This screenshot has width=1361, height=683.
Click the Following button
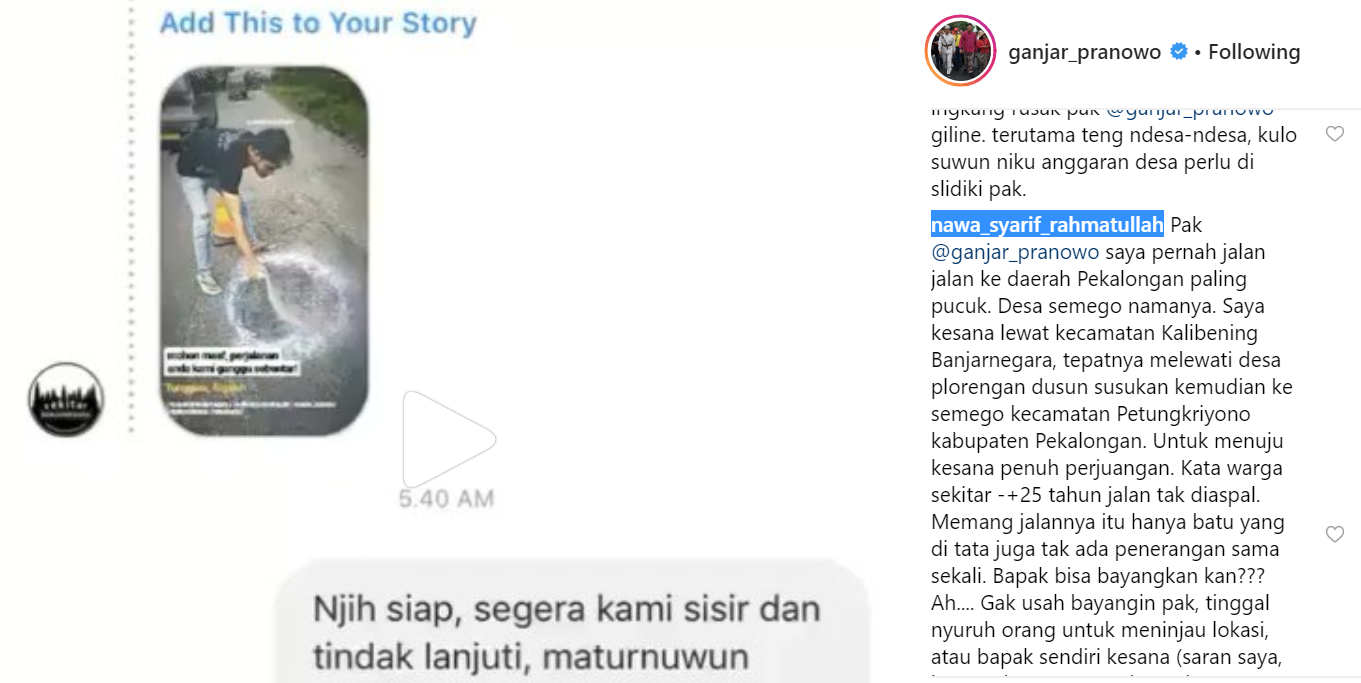click(x=1254, y=52)
